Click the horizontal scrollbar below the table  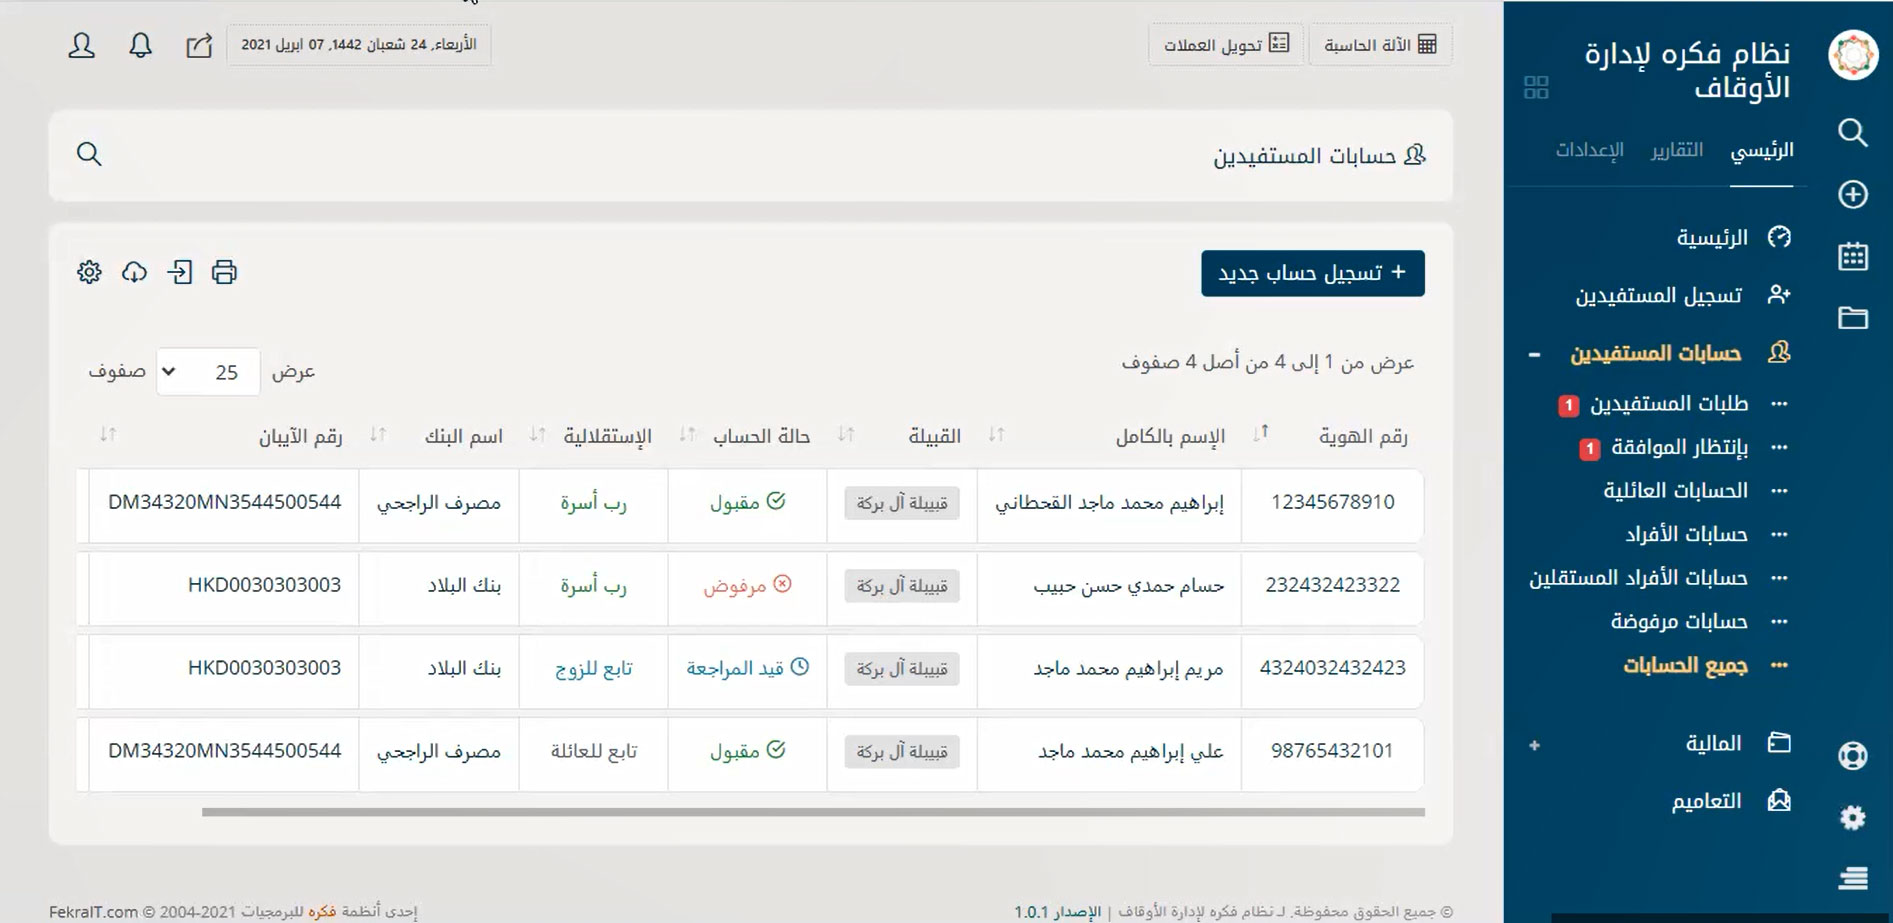click(812, 812)
